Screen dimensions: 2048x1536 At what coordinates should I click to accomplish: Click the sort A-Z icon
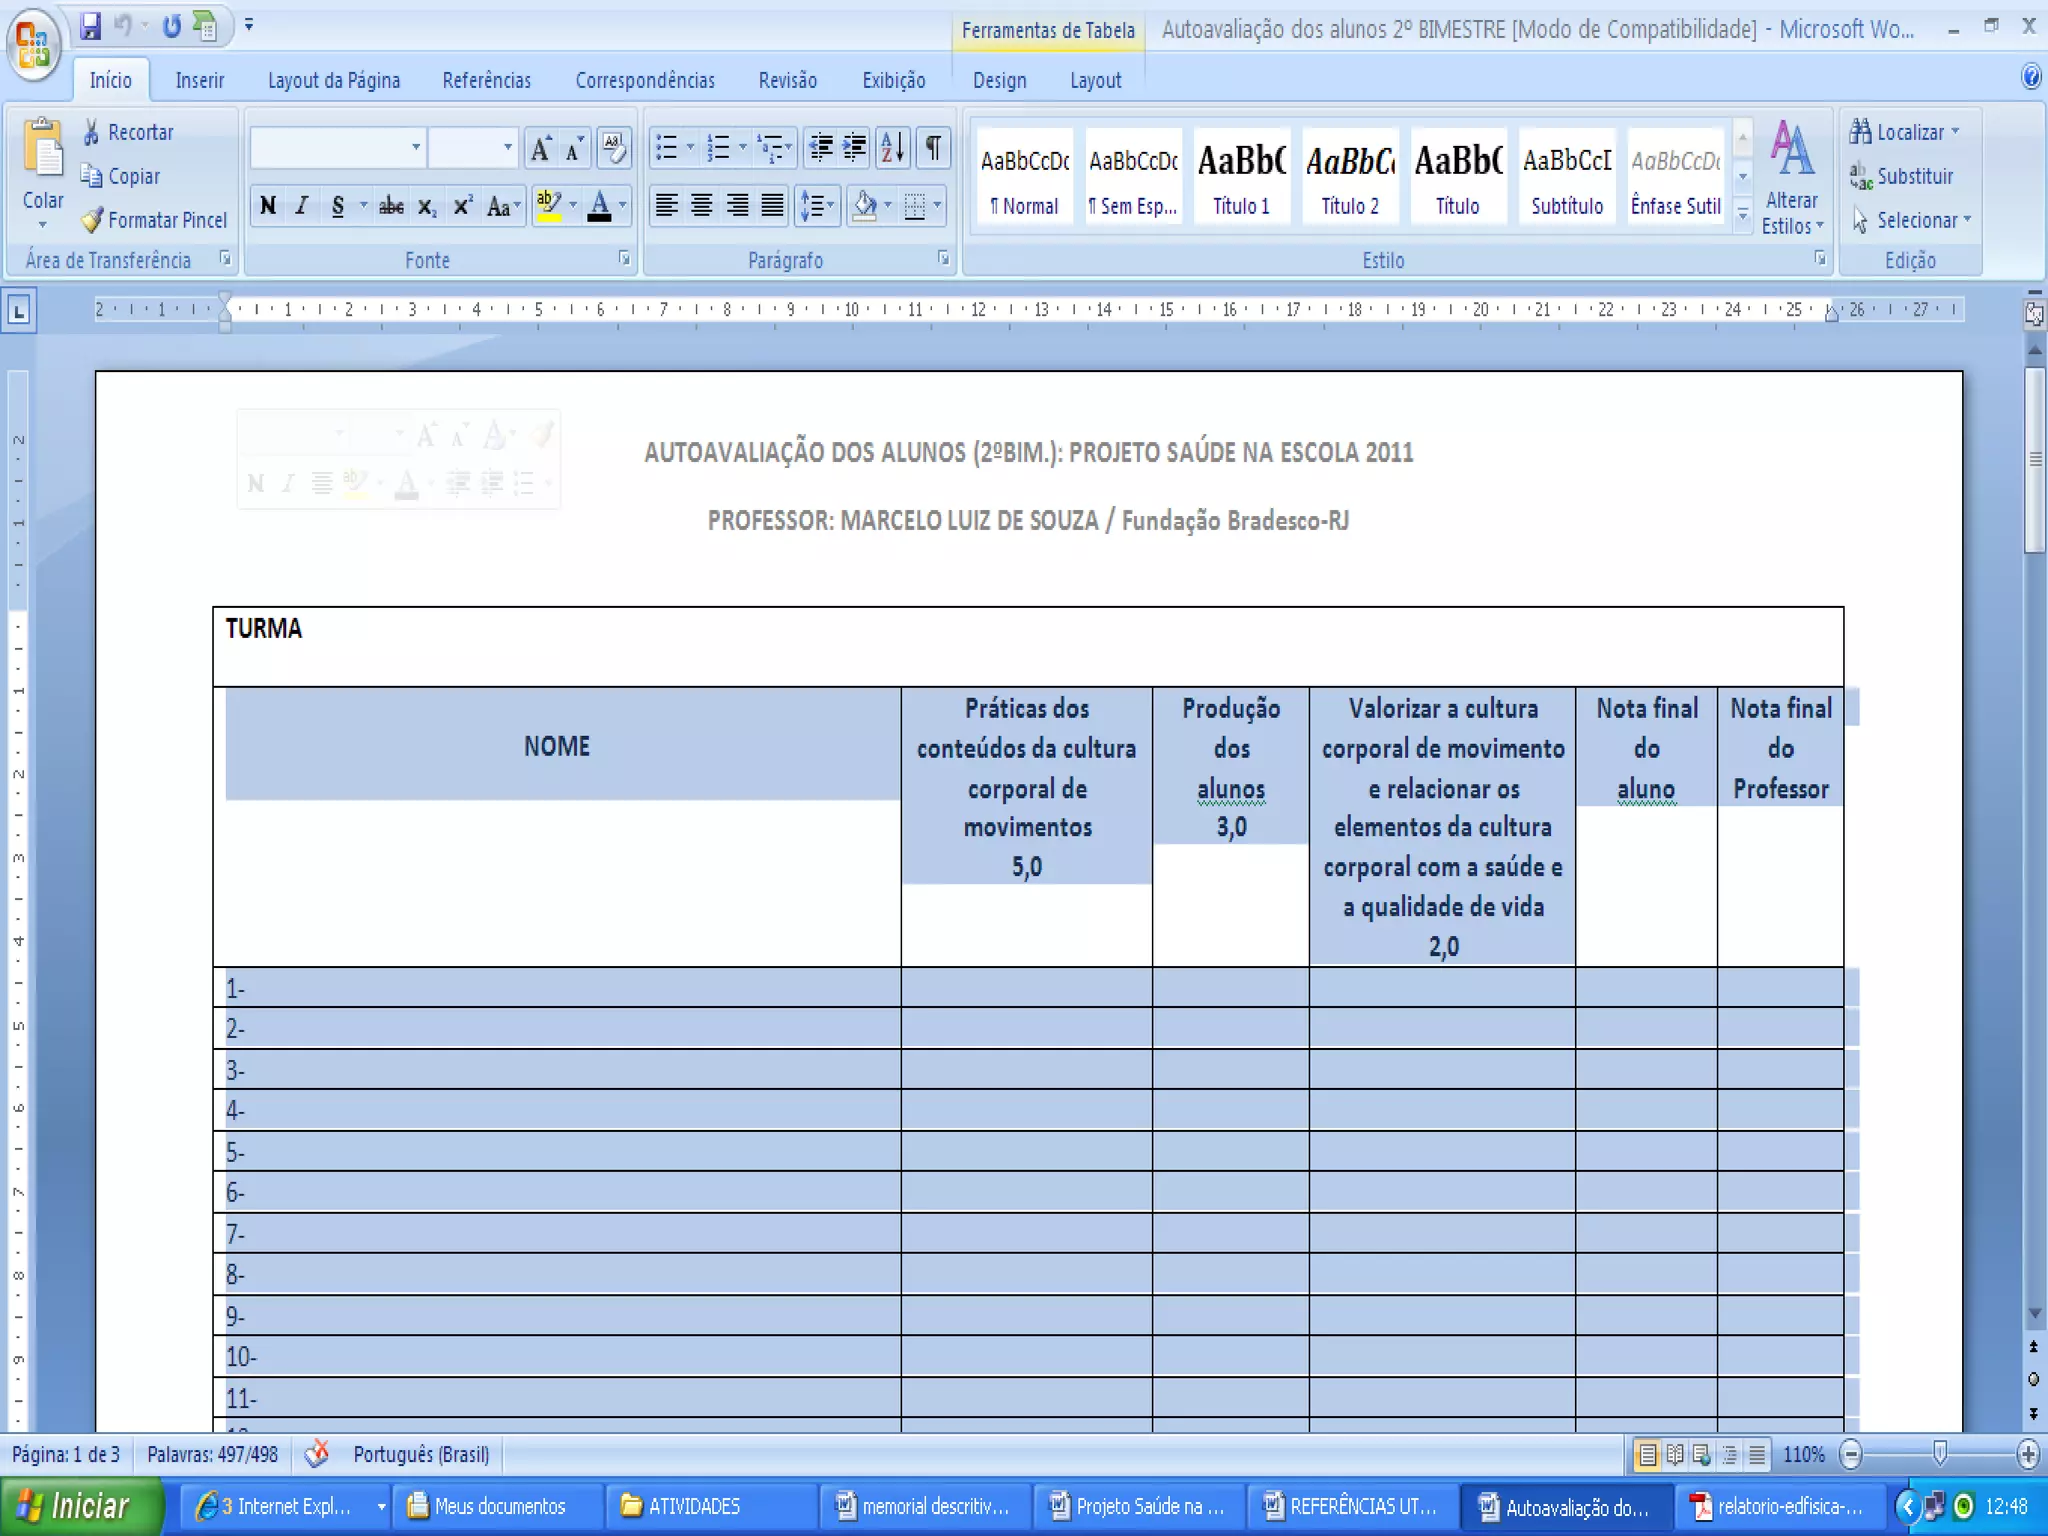[892, 149]
